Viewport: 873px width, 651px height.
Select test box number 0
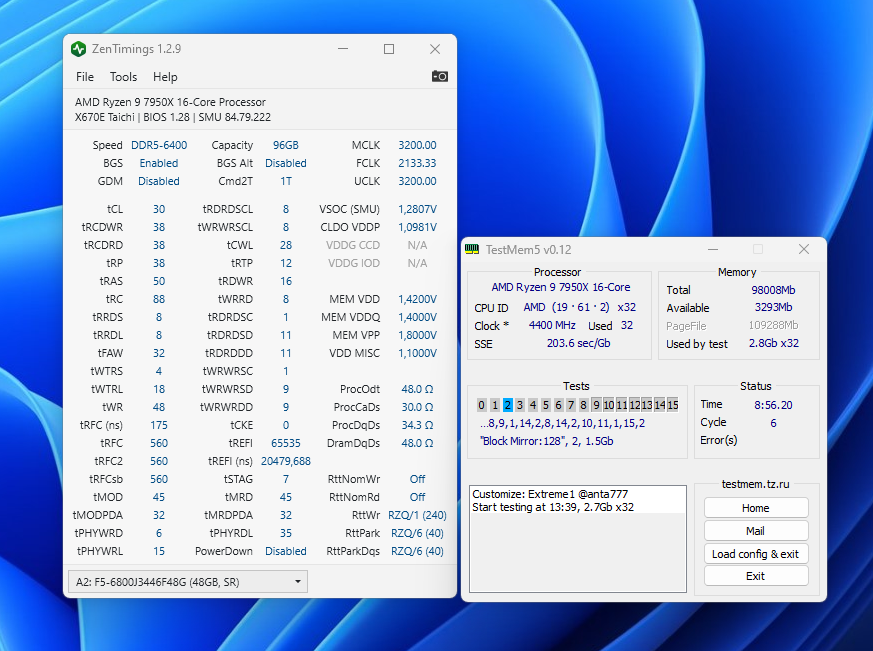click(482, 405)
